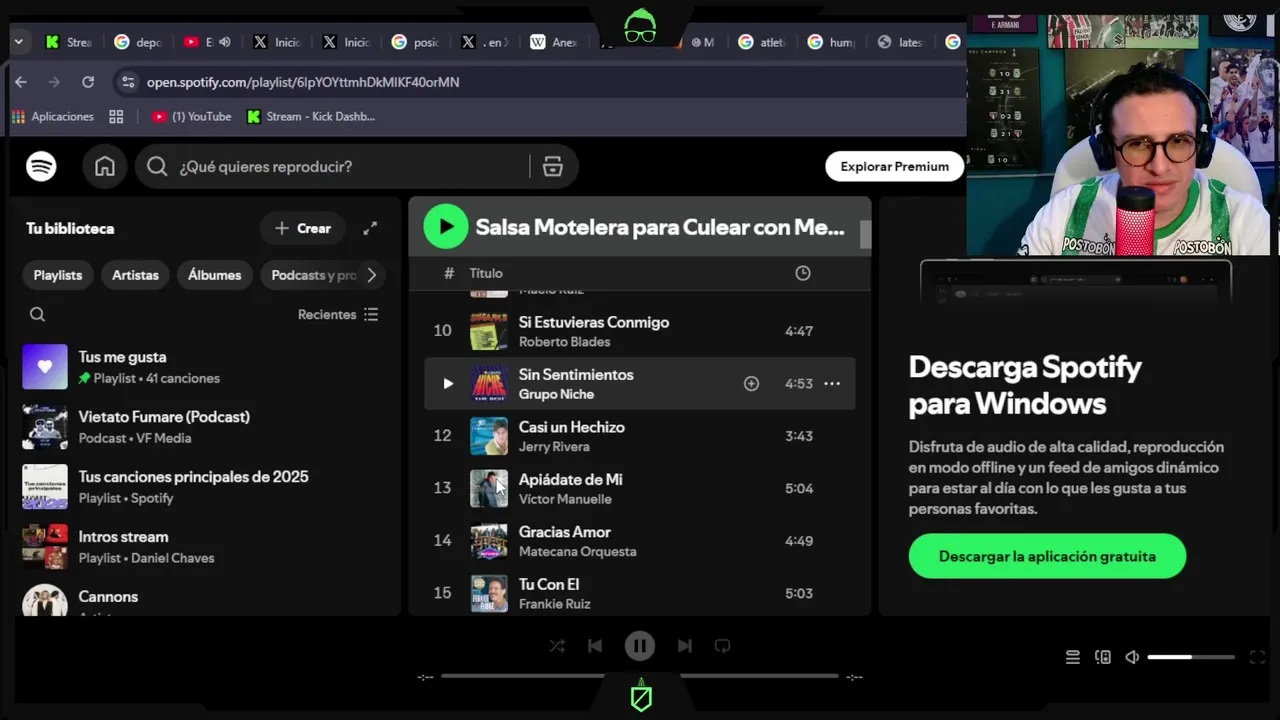Go back in browser
The image size is (1280, 720).
pyautogui.click(x=21, y=82)
